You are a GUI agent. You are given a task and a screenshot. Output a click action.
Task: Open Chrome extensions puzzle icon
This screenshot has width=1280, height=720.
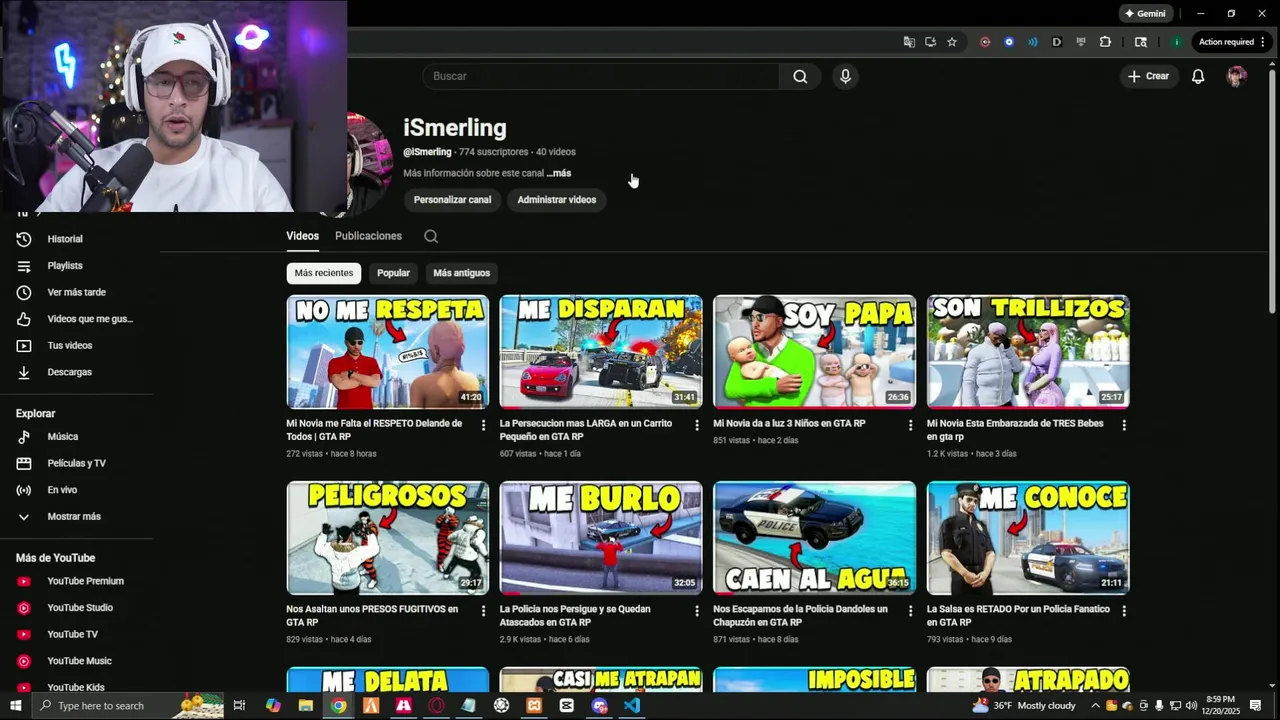coord(1105,42)
